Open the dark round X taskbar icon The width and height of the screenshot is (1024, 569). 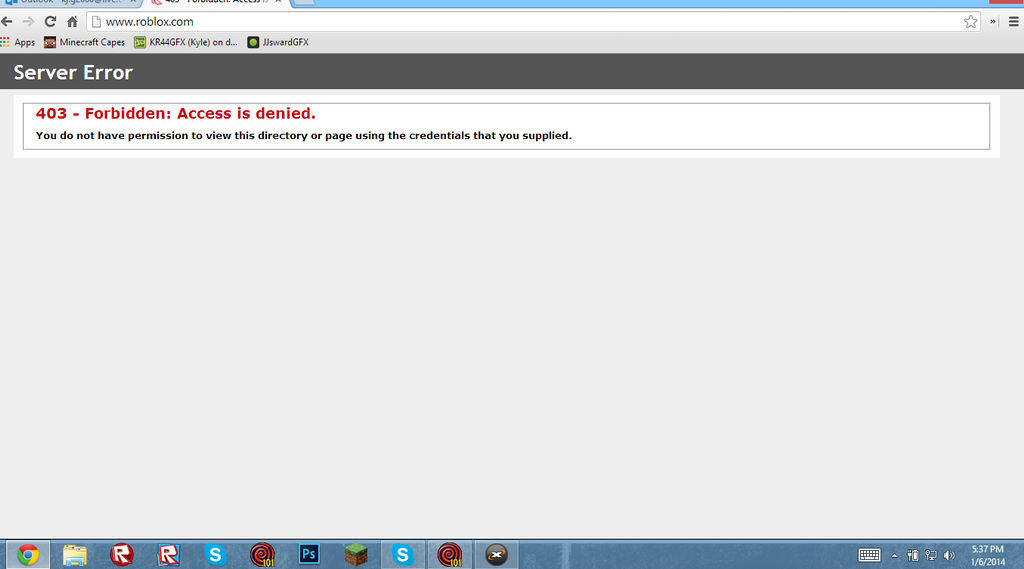pos(496,555)
